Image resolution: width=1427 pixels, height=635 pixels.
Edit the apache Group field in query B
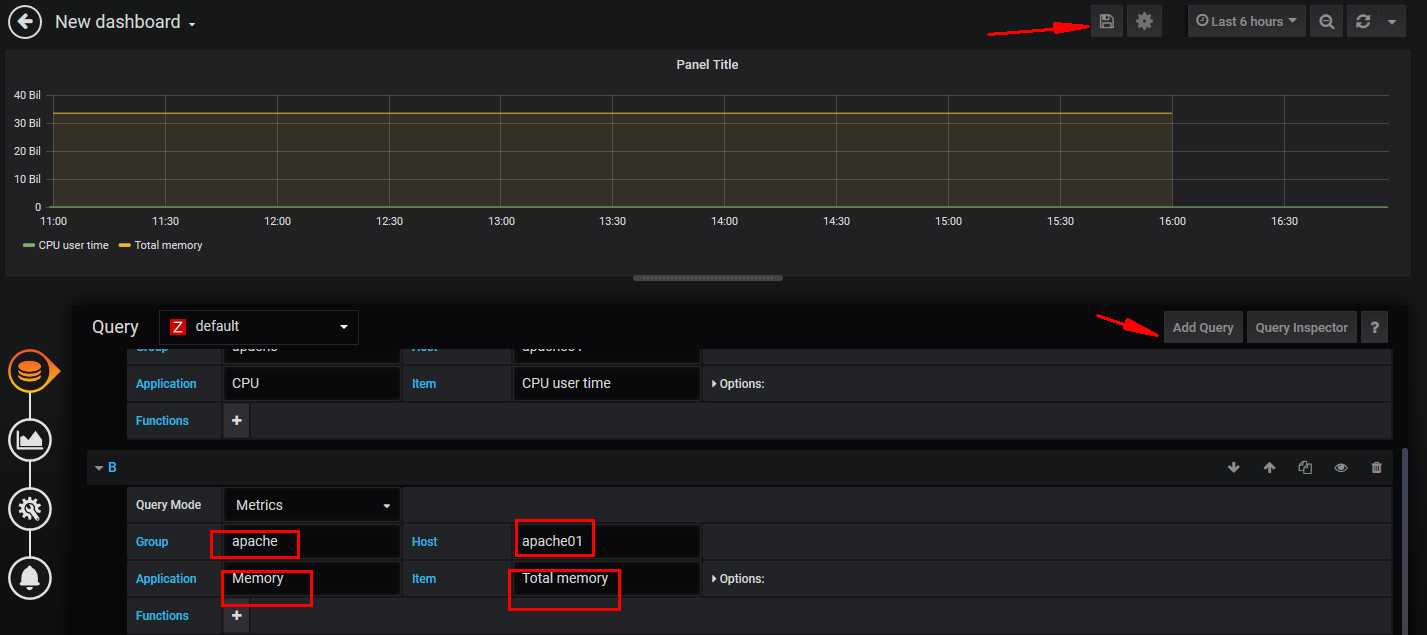(x=311, y=542)
